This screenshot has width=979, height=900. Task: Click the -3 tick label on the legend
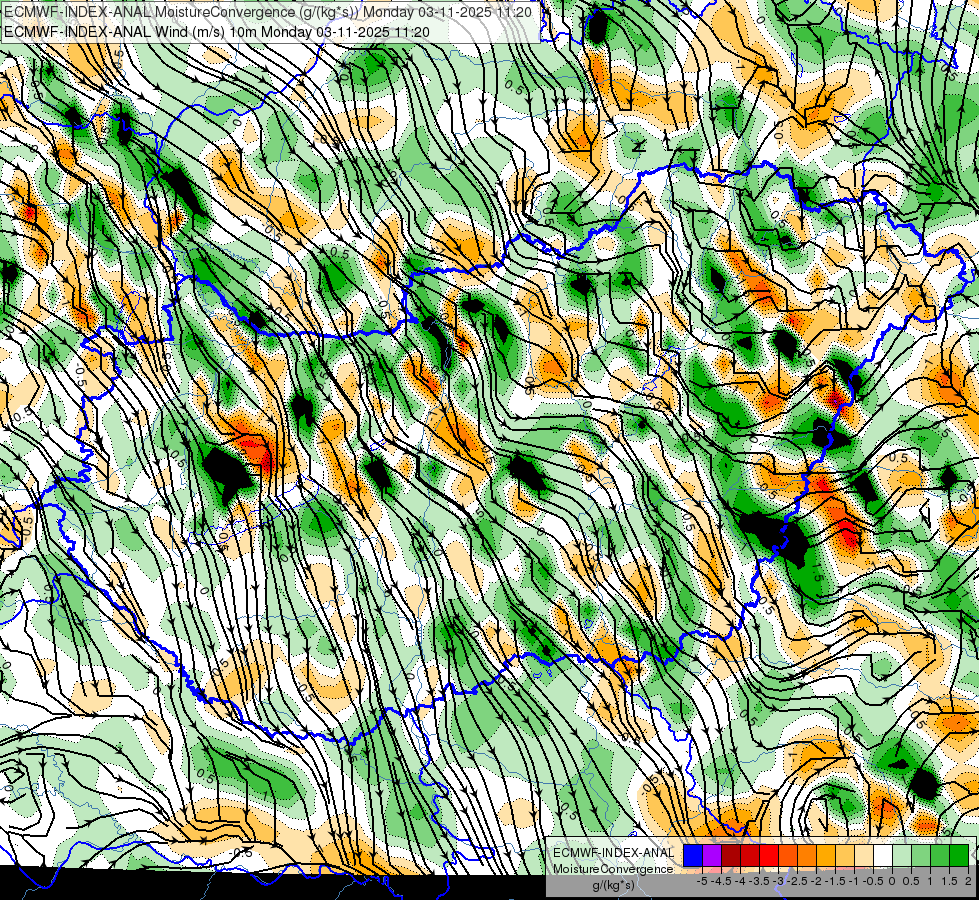click(778, 881)
